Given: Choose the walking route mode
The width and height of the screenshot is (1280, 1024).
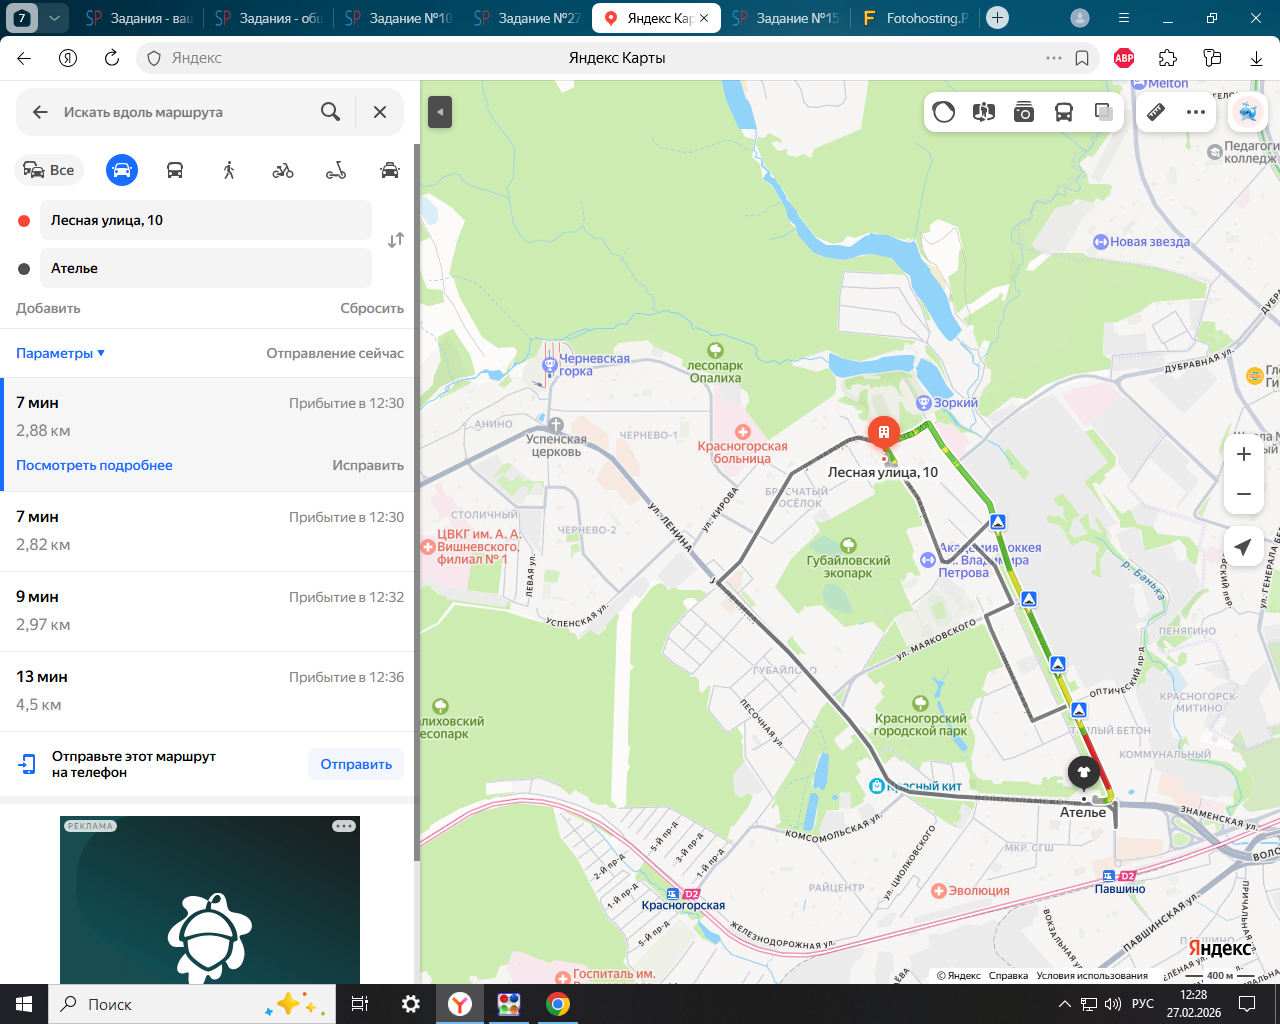Looking at the screenshot, I should pyautogui.click(x=229, y=170).
